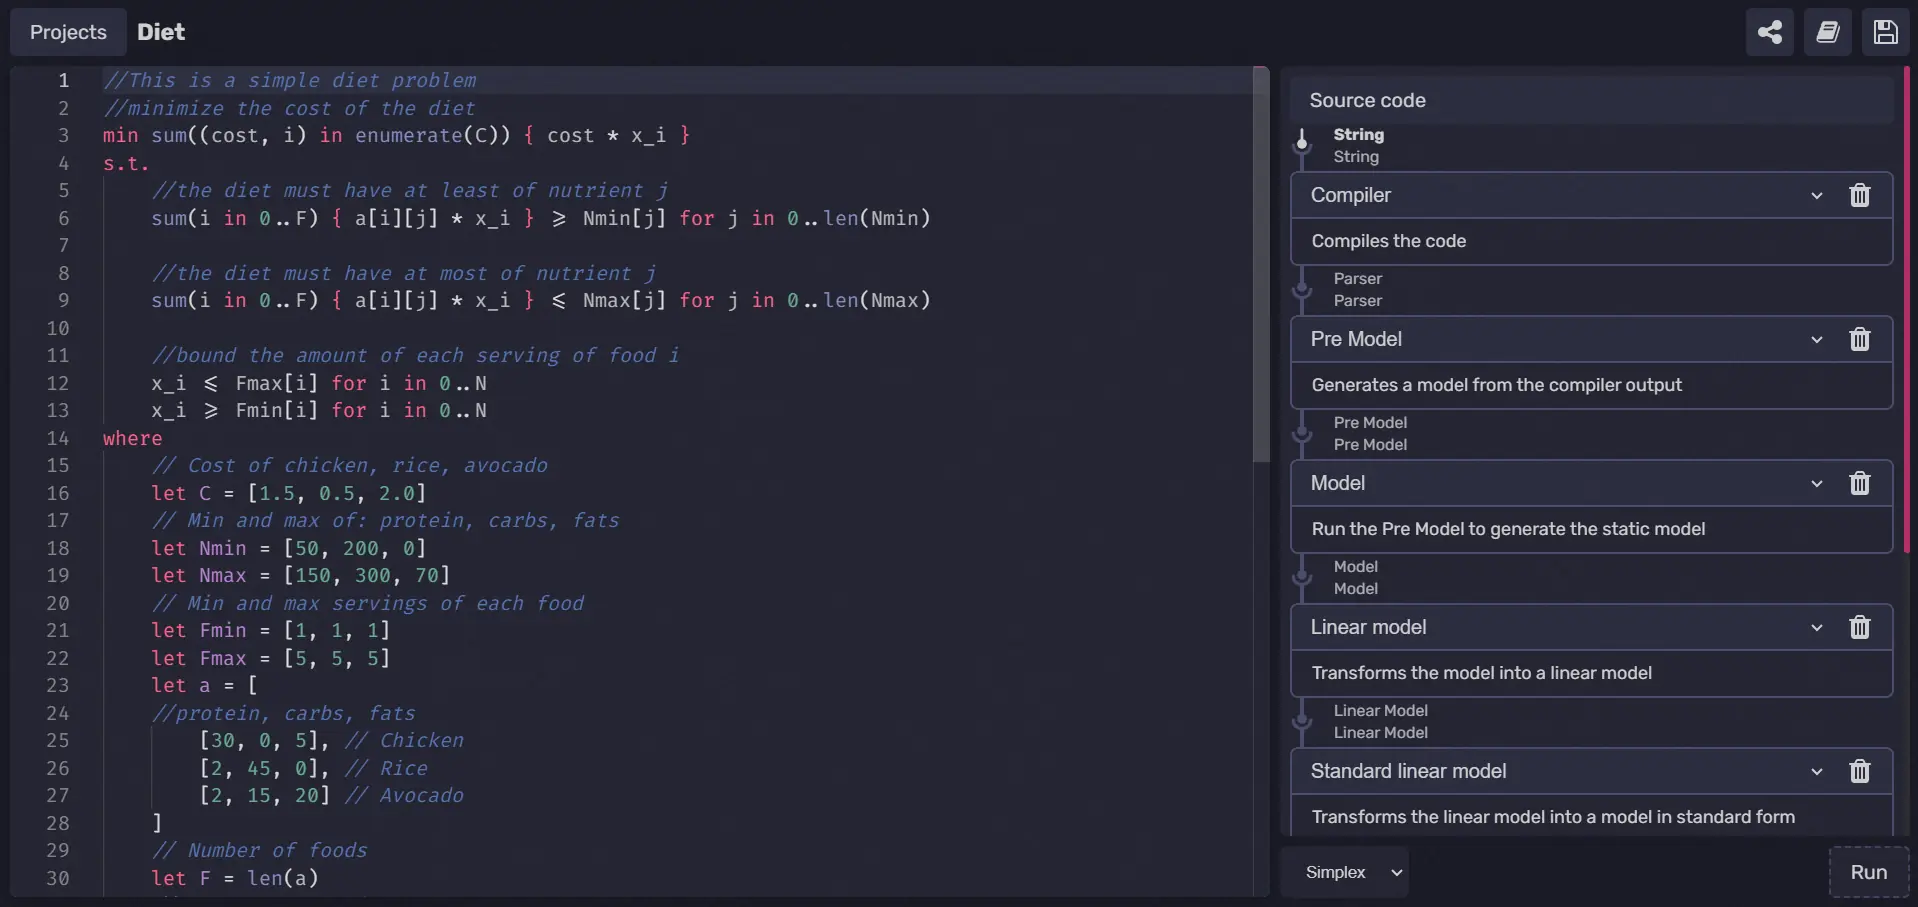Delete the Compiler stage using its trash icon

1861,195
